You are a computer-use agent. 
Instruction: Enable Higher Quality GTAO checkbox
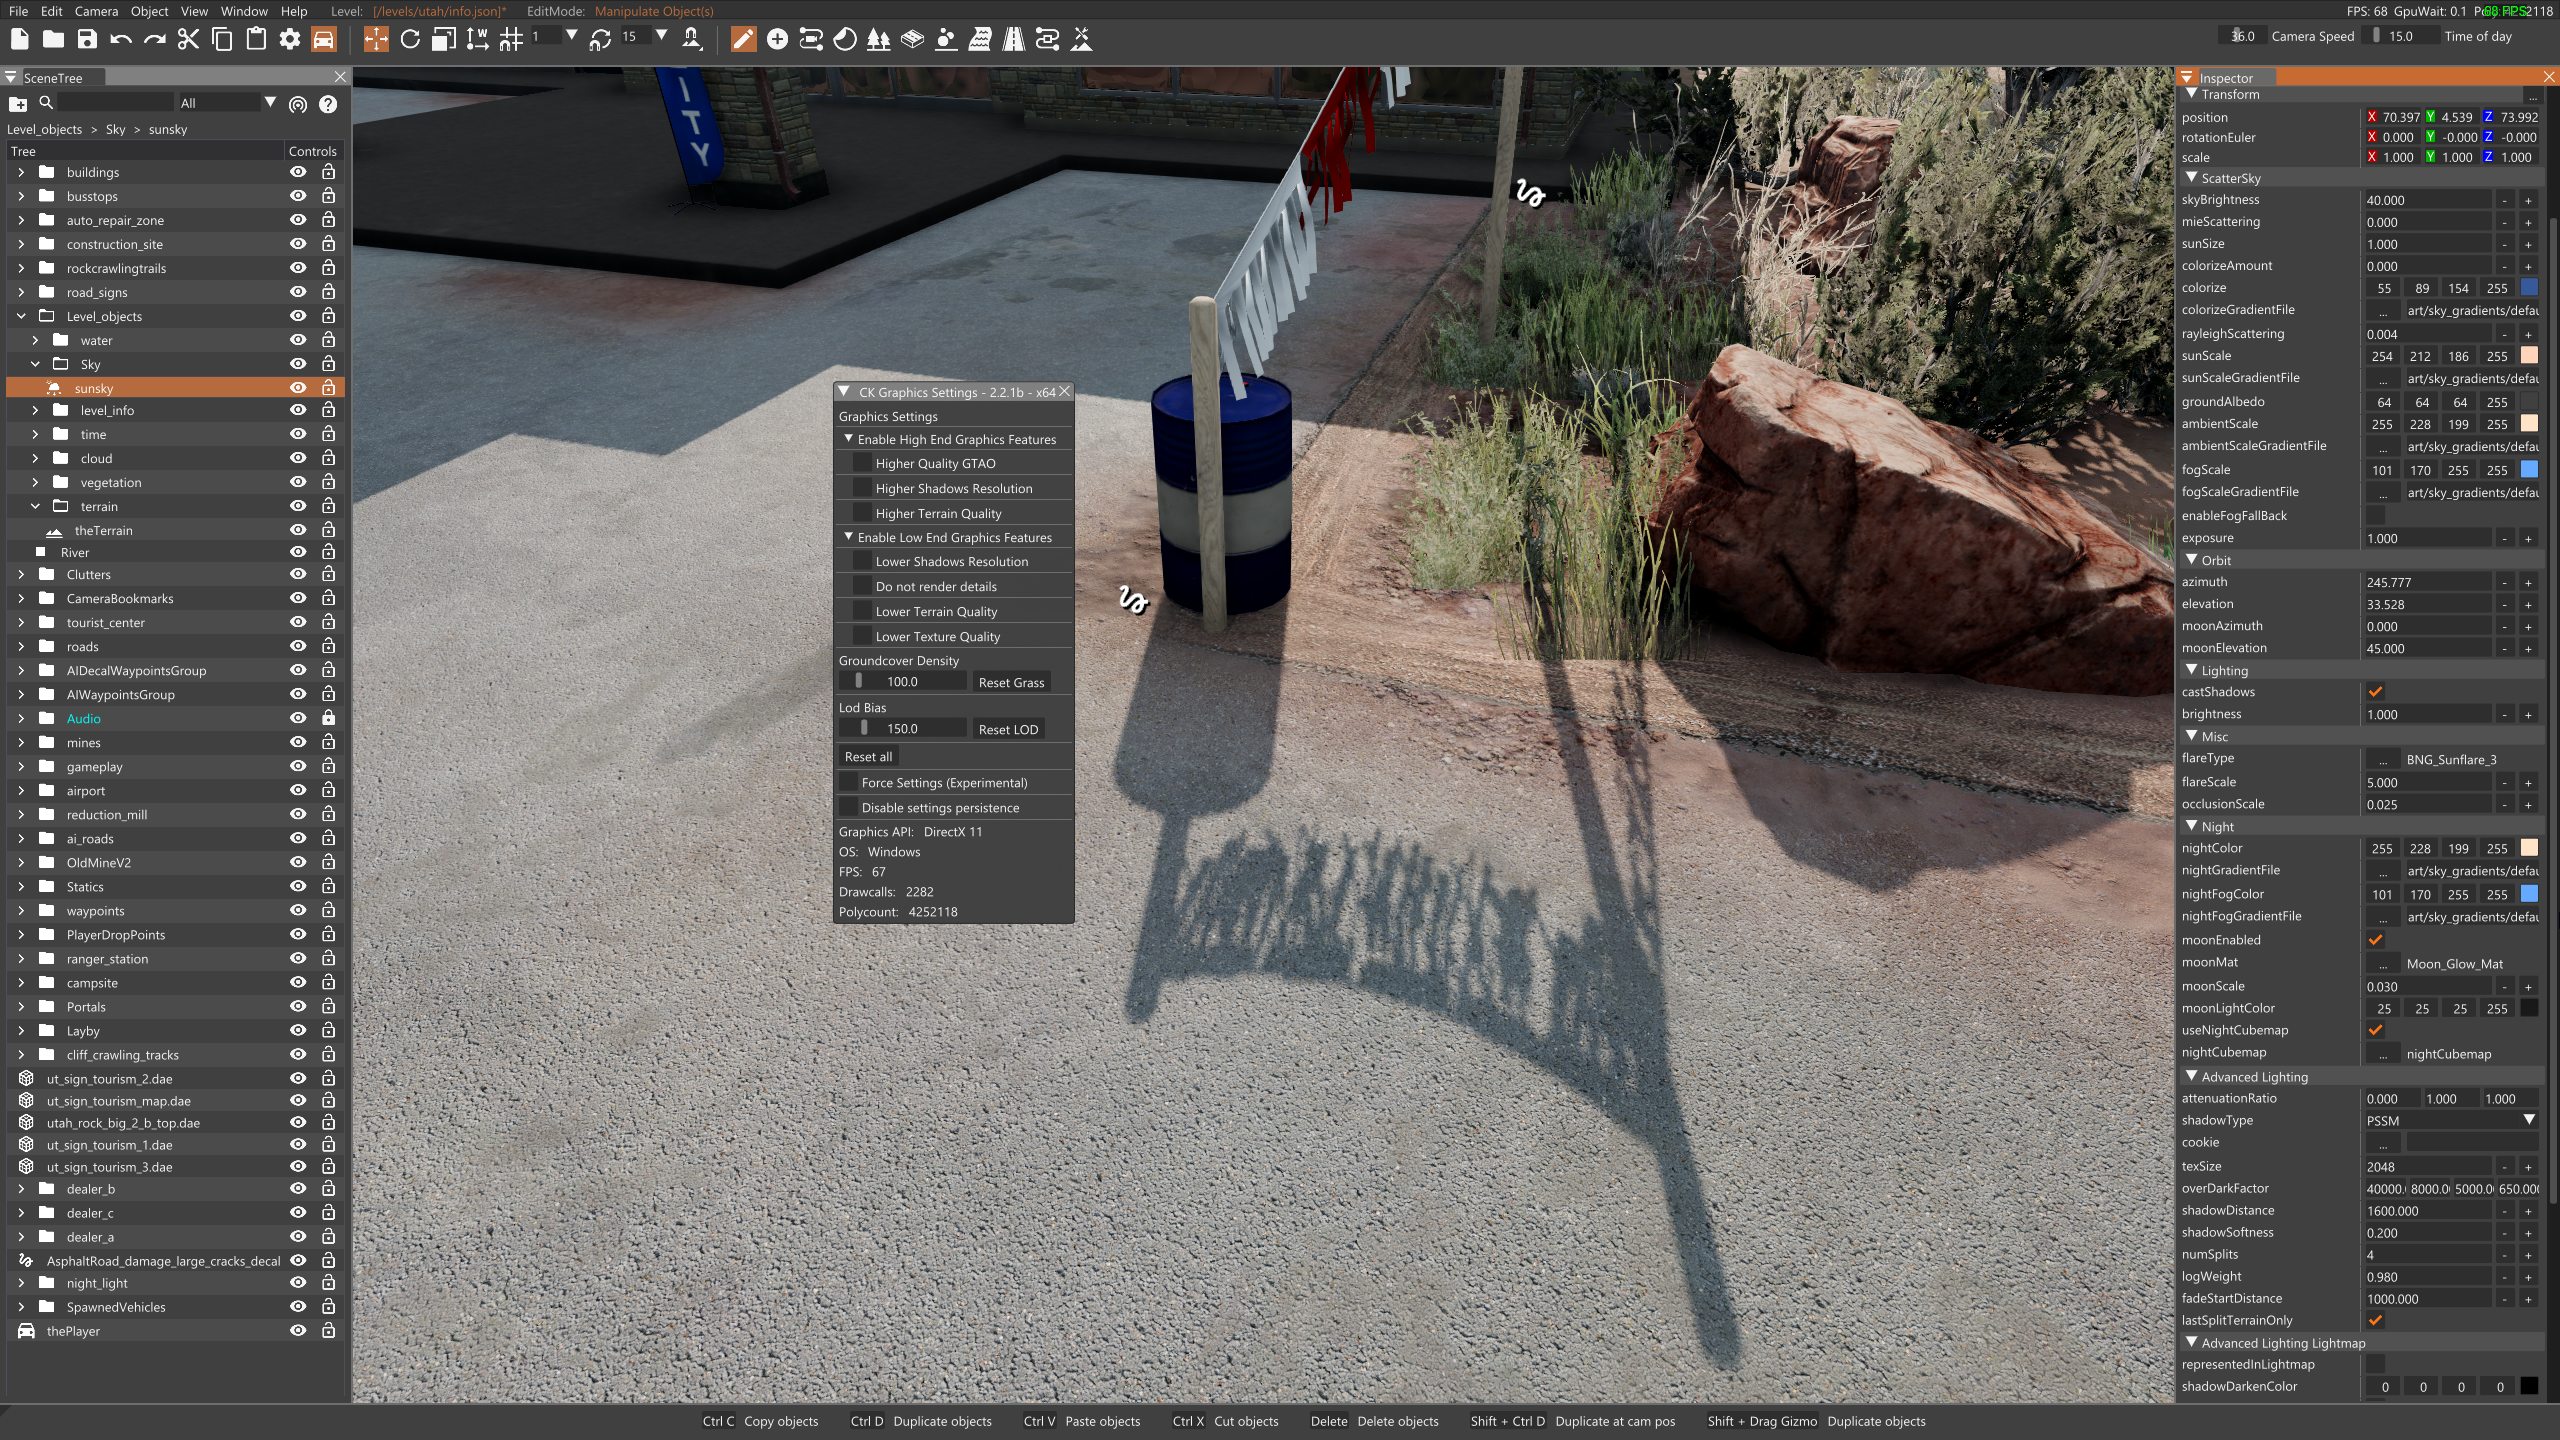(861, 463)
